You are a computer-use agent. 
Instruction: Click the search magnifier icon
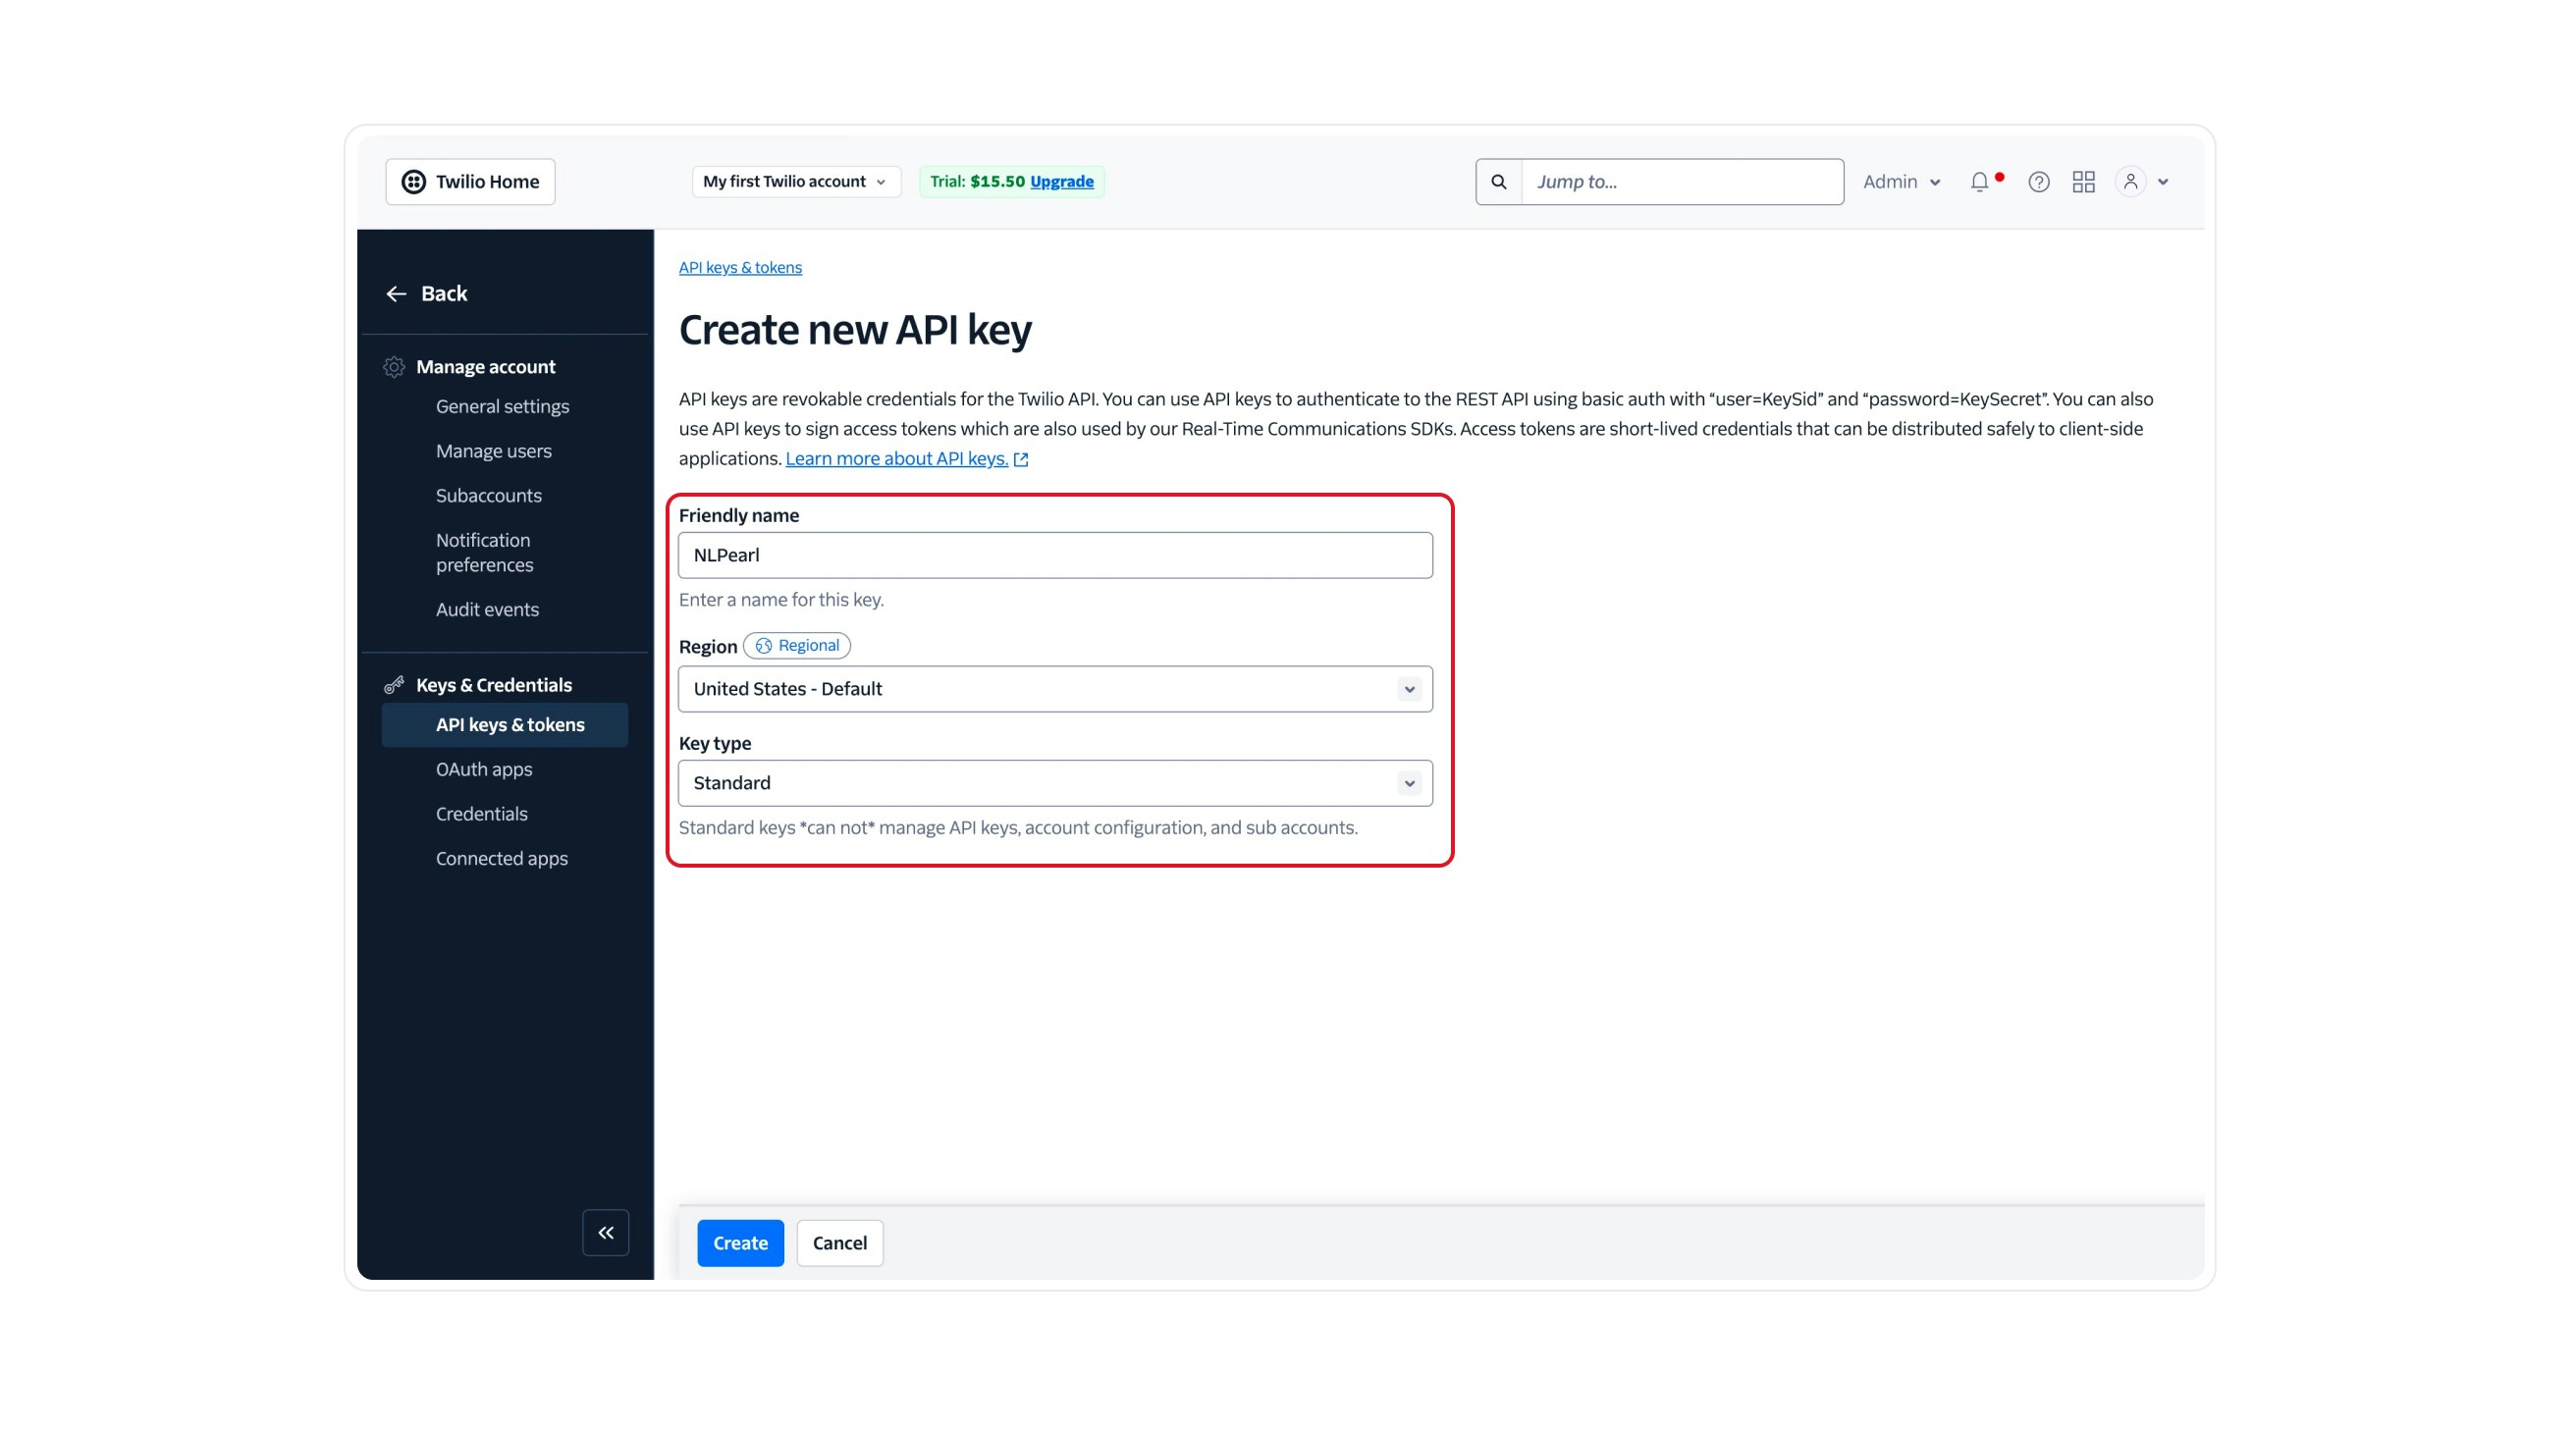click(x=1498, y=181)
